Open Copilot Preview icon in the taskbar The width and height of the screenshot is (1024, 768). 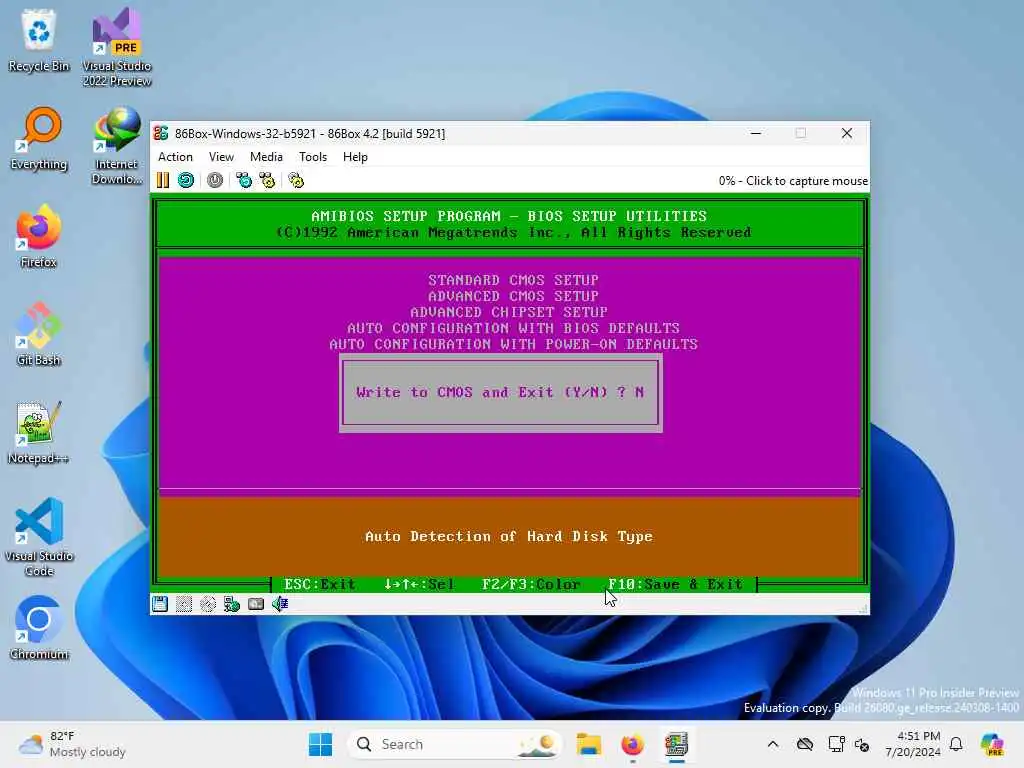click(992, 744)
